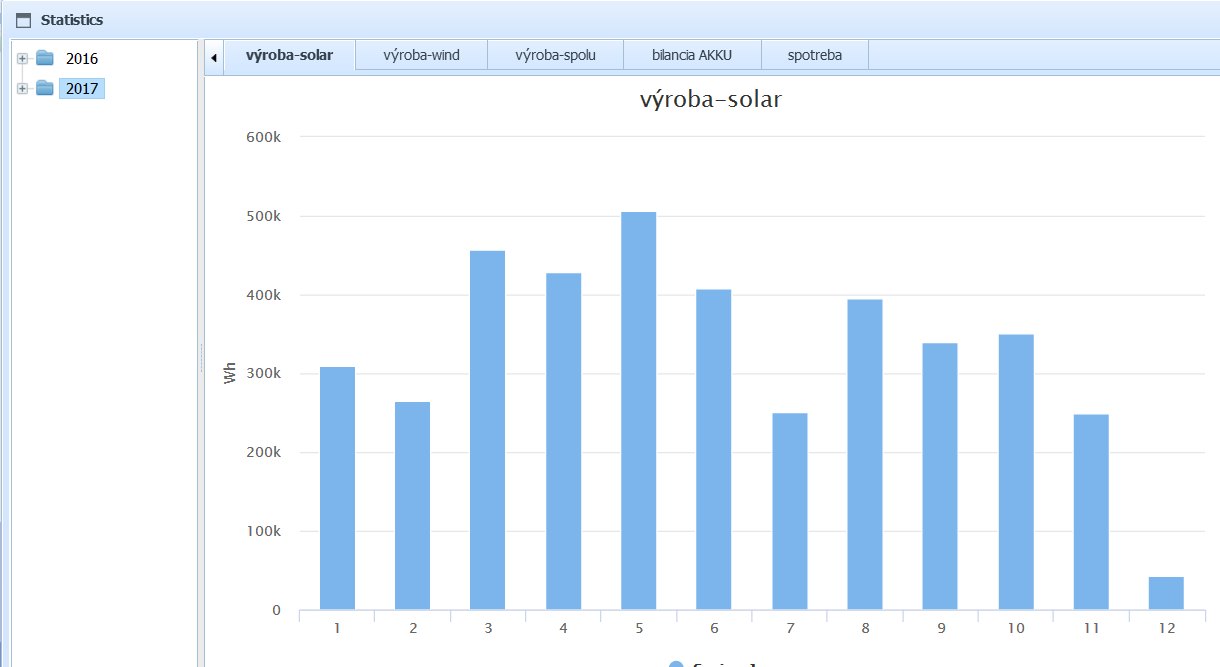The width and height of the screenshot is (1220, 667).
Task: Open the výroba-wind tab
Action: [x=421, y=55]
